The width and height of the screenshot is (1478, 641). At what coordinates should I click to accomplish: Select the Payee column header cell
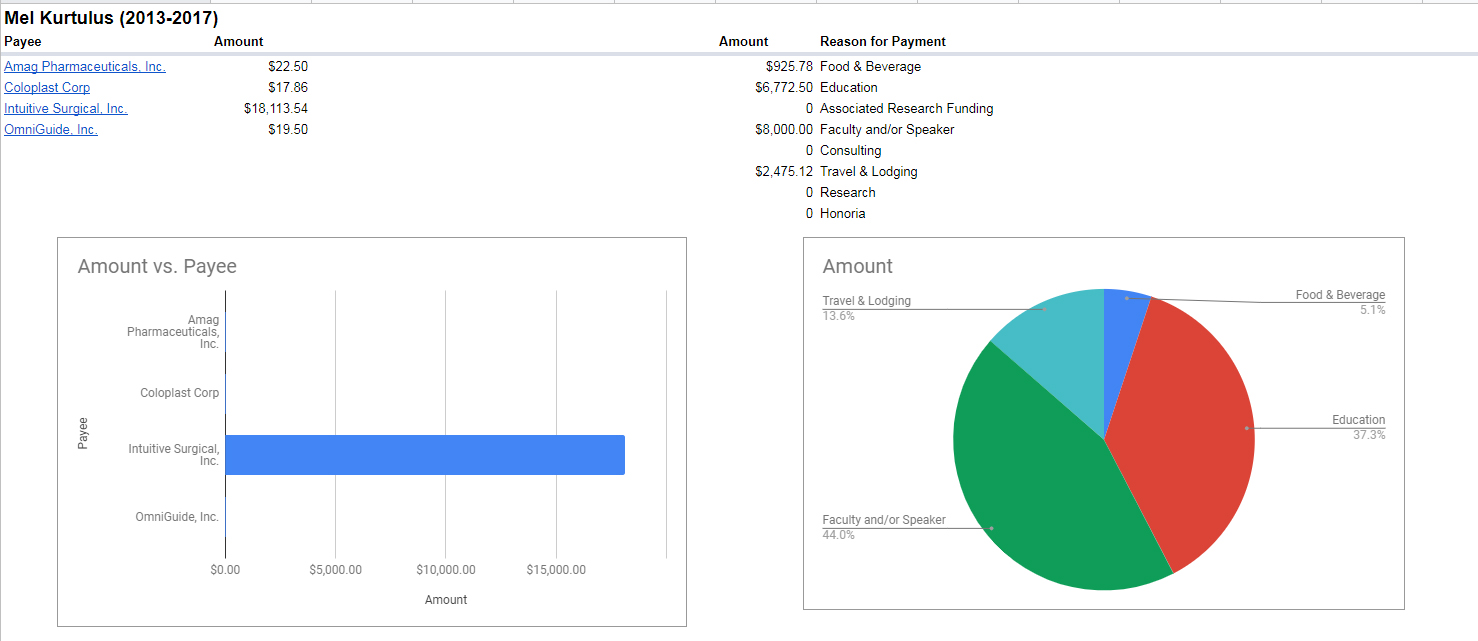tap(23, 42)
